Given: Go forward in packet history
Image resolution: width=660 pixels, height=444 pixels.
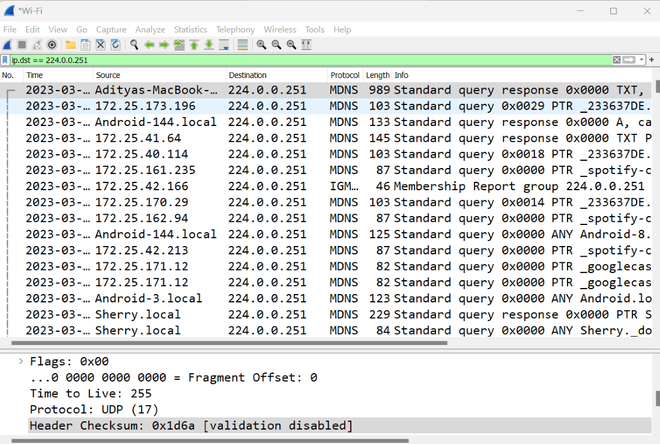Looking at the screenshot, I should coord(164,45).
